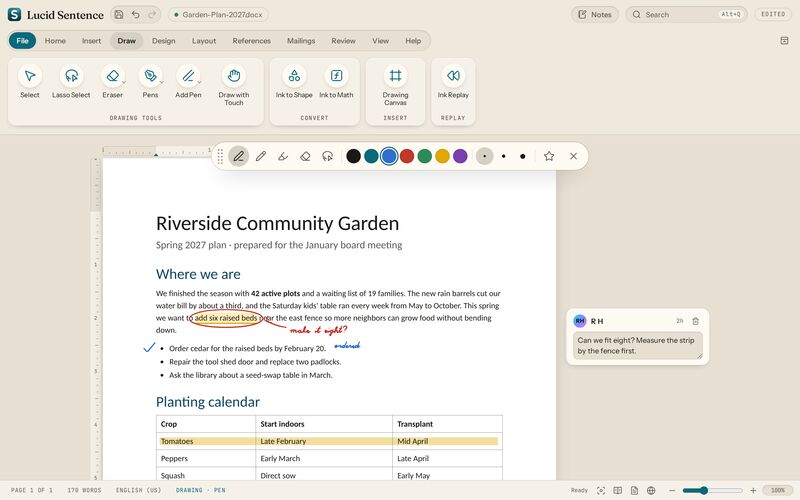Select the medium pen thickness
The height and width of the screenshot is (500, 800).
[504, 156]
